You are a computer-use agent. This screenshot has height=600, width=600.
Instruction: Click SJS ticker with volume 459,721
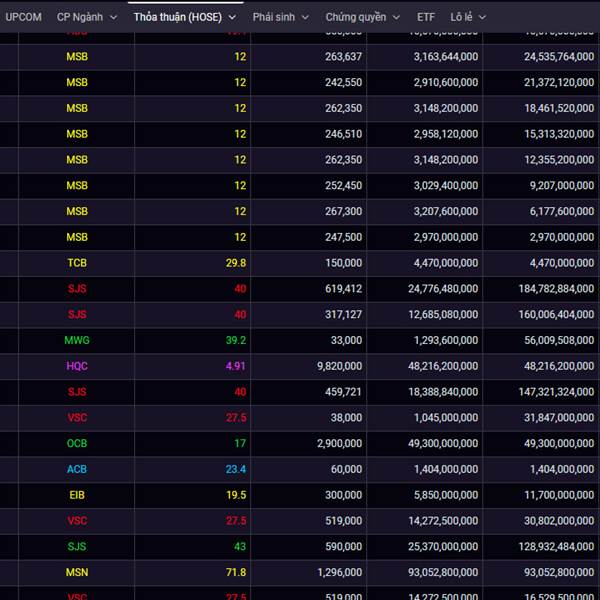(x=77, y=392)
